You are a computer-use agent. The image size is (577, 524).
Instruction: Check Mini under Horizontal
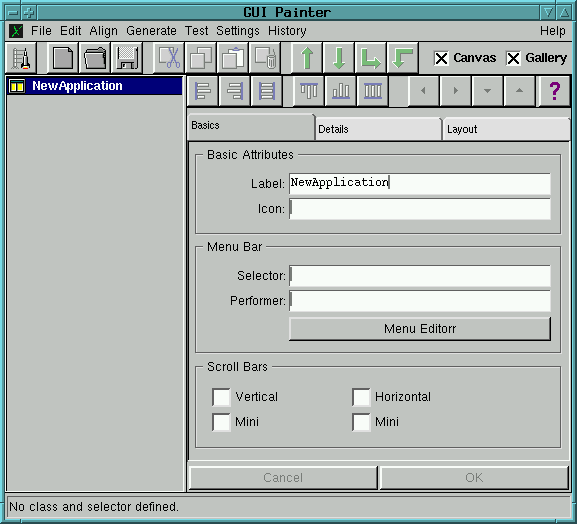[x=361, y=422]
